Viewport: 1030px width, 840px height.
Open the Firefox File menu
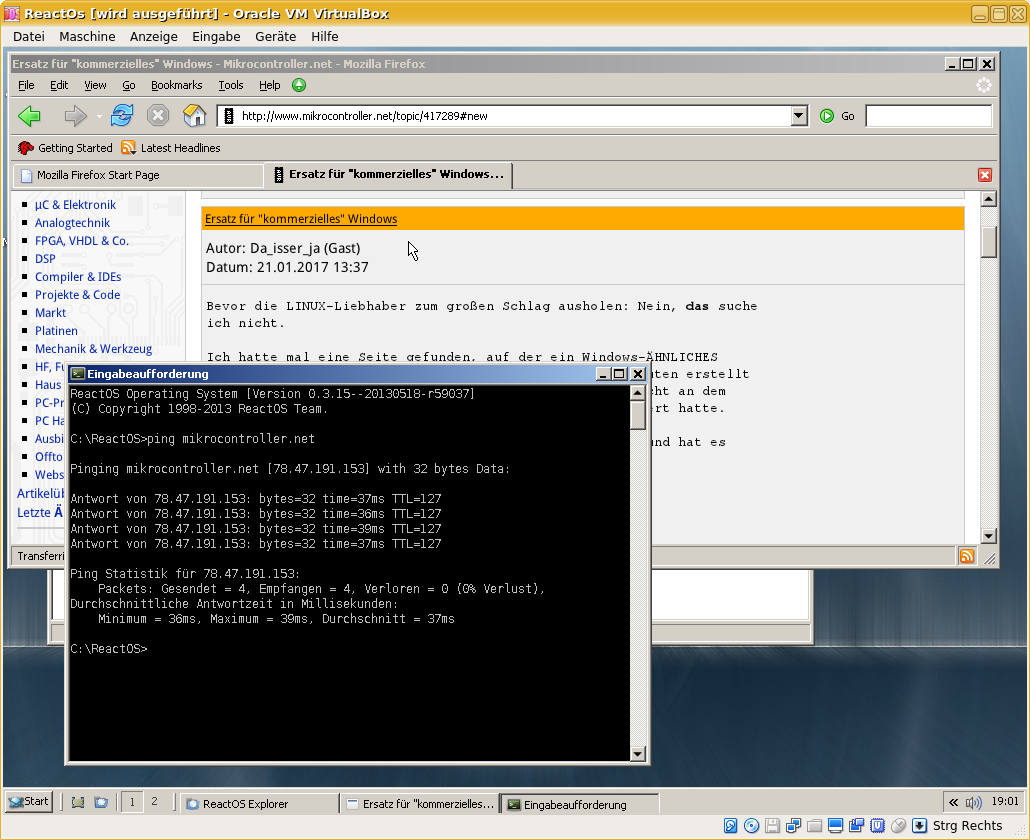coord(26,85)
